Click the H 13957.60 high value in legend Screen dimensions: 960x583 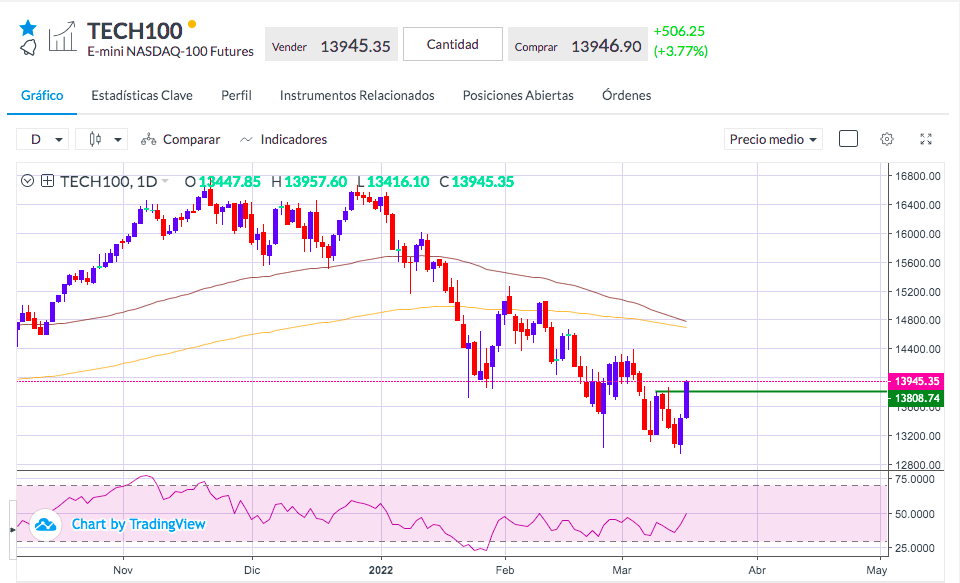[309, 182]
